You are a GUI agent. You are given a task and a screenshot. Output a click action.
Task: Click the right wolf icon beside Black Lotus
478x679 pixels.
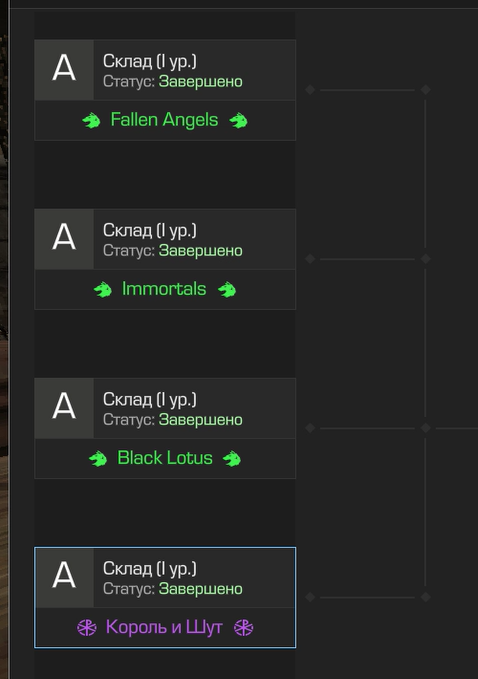[x=232, y=459]
